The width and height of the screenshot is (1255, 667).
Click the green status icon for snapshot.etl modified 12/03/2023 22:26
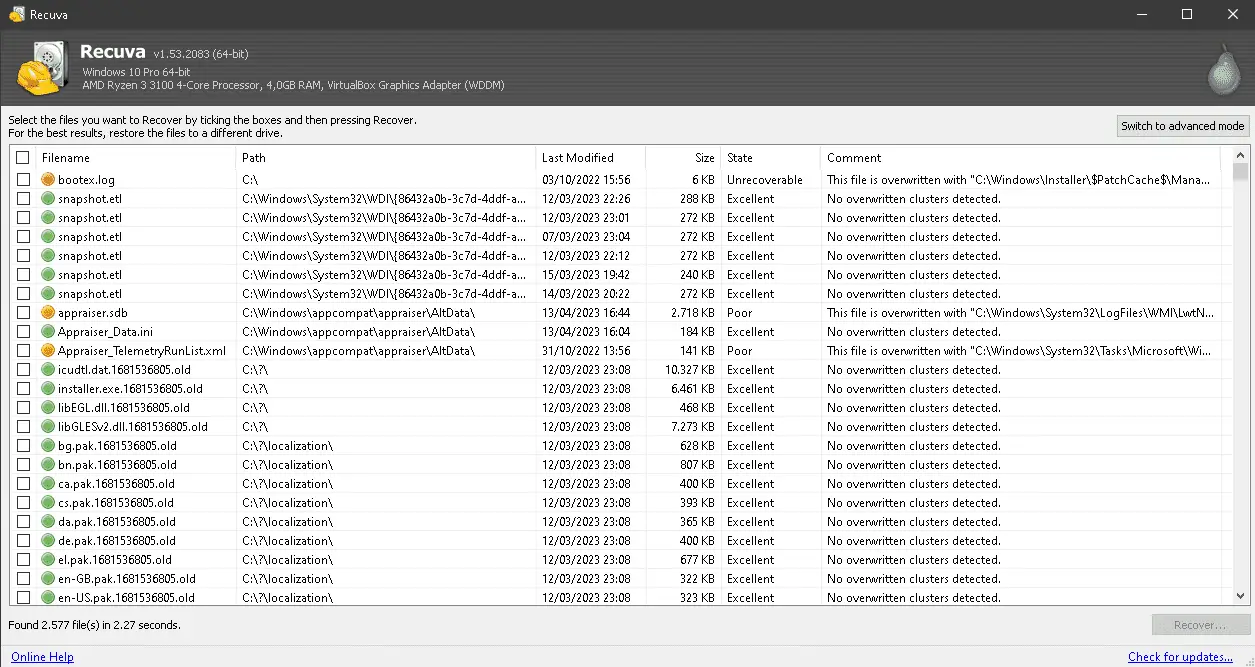48,199
